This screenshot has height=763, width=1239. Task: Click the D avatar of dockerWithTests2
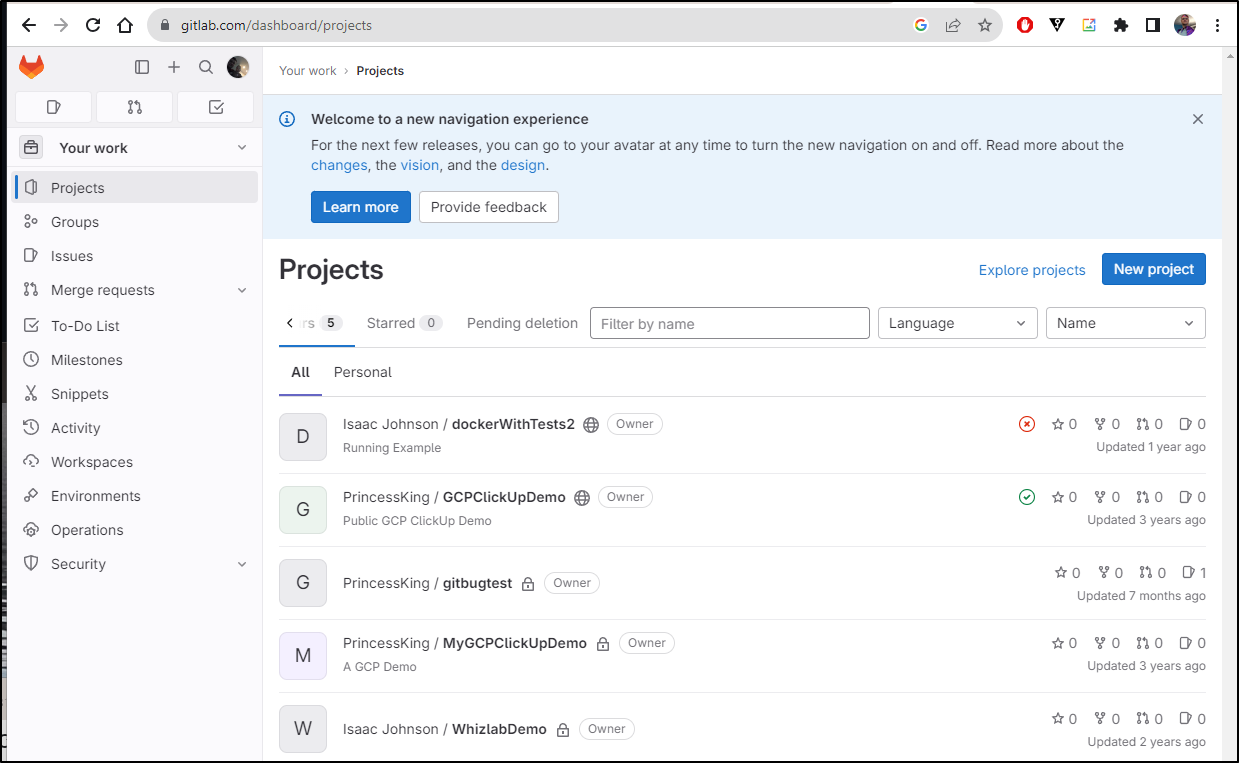(x=303, y=436)
